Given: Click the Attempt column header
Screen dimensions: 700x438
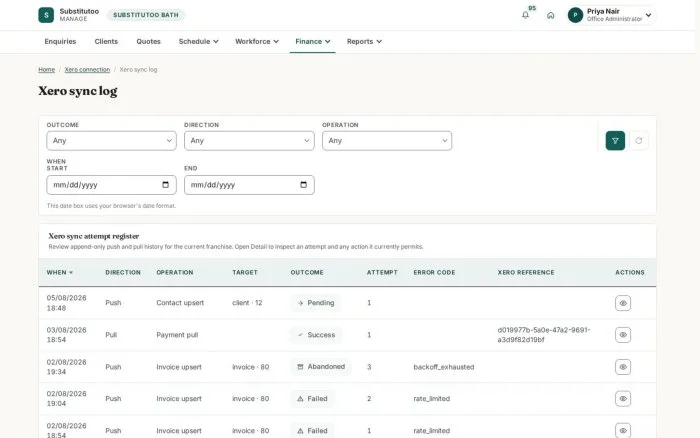Looking at the screenshot, I should point(382,272).
